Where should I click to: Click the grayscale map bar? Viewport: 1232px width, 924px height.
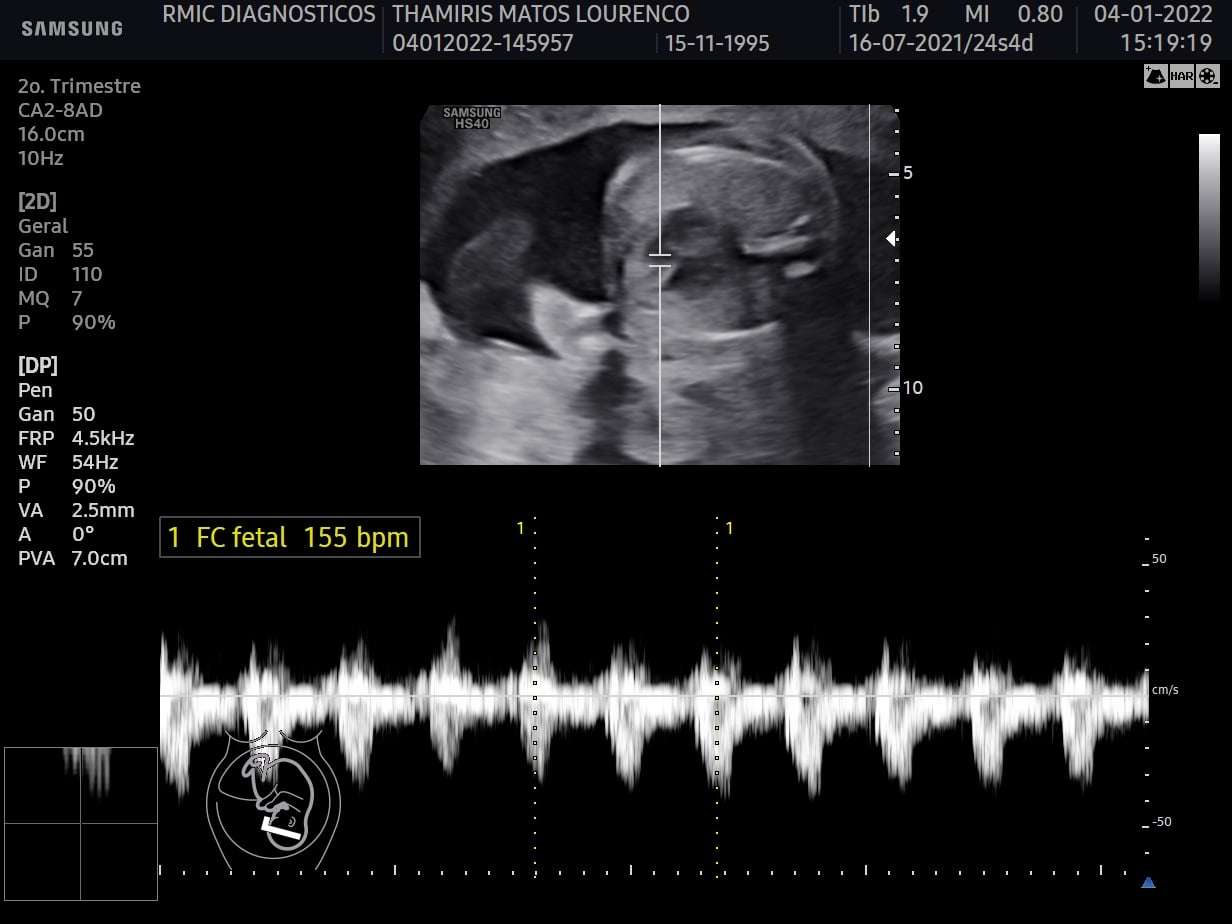(x=1209, y=217)
